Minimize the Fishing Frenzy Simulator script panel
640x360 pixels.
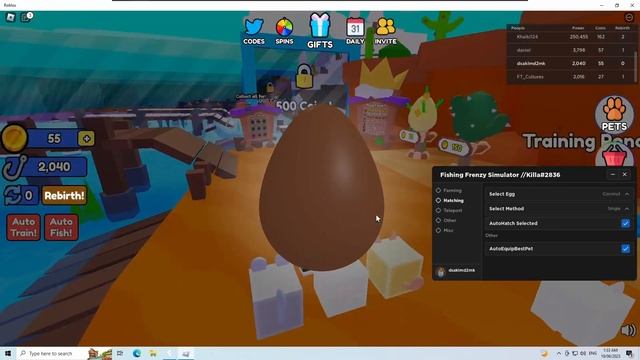(613, 174)
